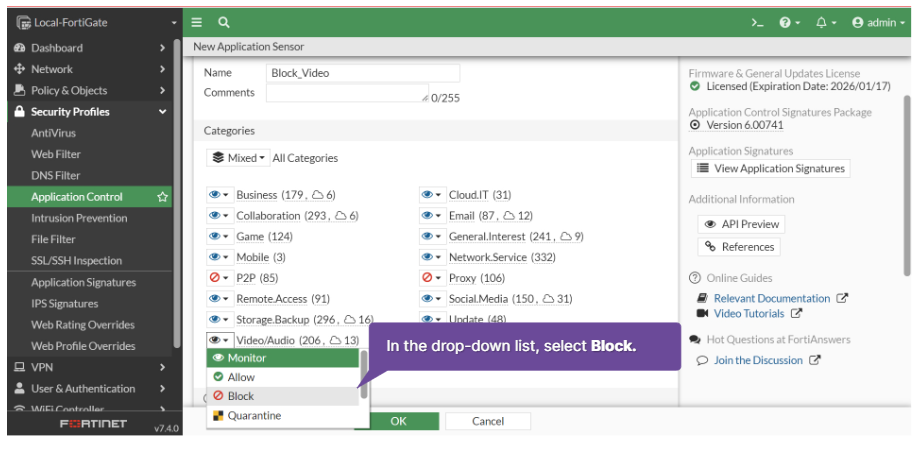Select Block in the action list
Viewport: 920px width, 450px height.
(x=283, y=396)
